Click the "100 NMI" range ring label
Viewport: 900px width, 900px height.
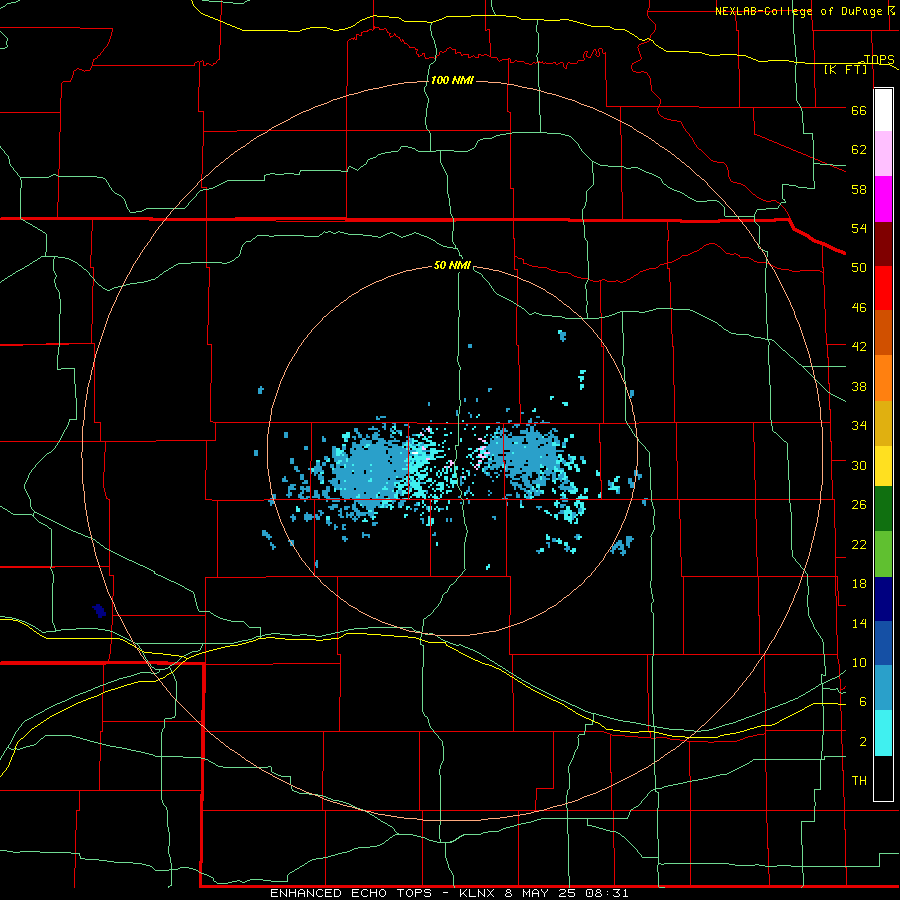point(452,80)
